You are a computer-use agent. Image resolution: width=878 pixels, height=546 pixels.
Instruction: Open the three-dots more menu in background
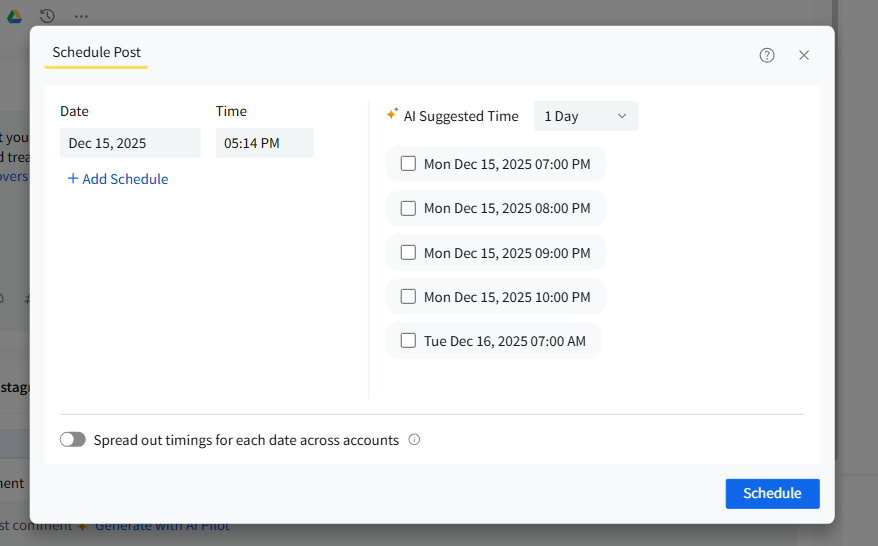click(81, 16)
